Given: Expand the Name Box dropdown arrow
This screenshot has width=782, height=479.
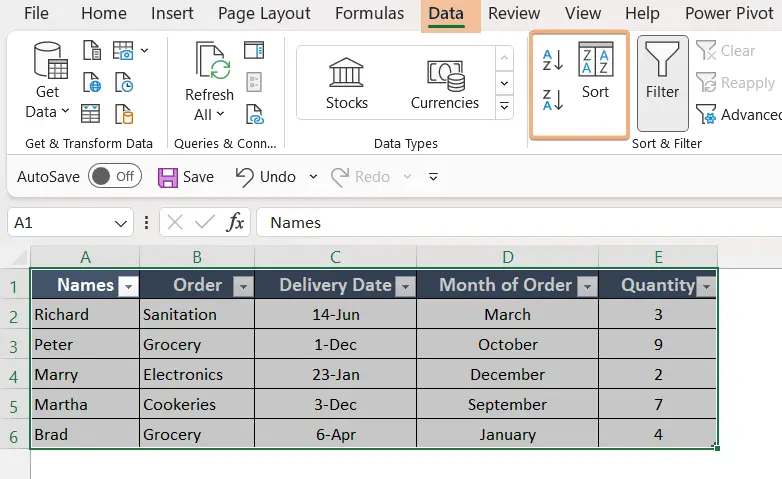Looking at the screenshot, I should (x=121, y=223).
